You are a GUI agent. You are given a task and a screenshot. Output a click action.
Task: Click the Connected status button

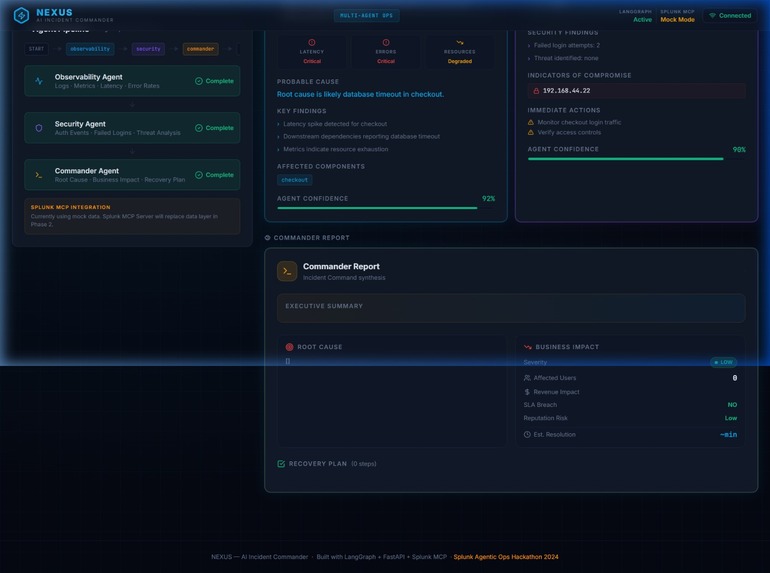click(730, 16)
